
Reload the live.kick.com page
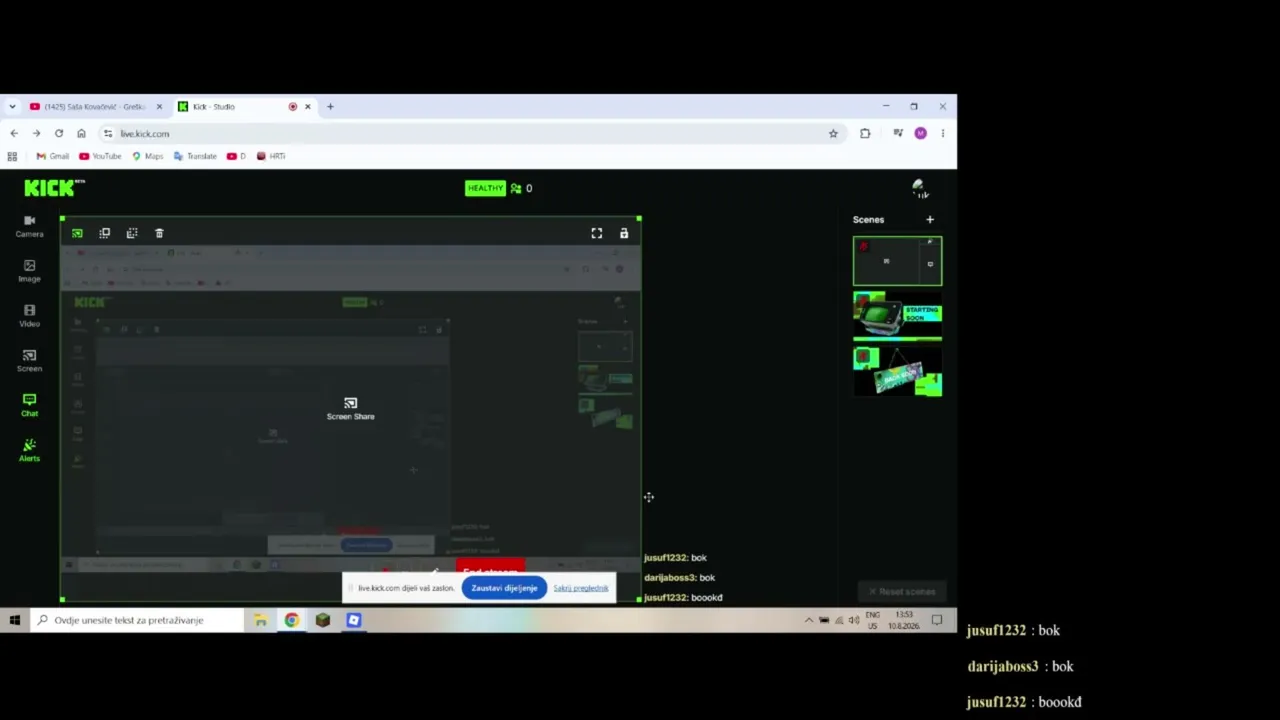(x=59, y=133)
